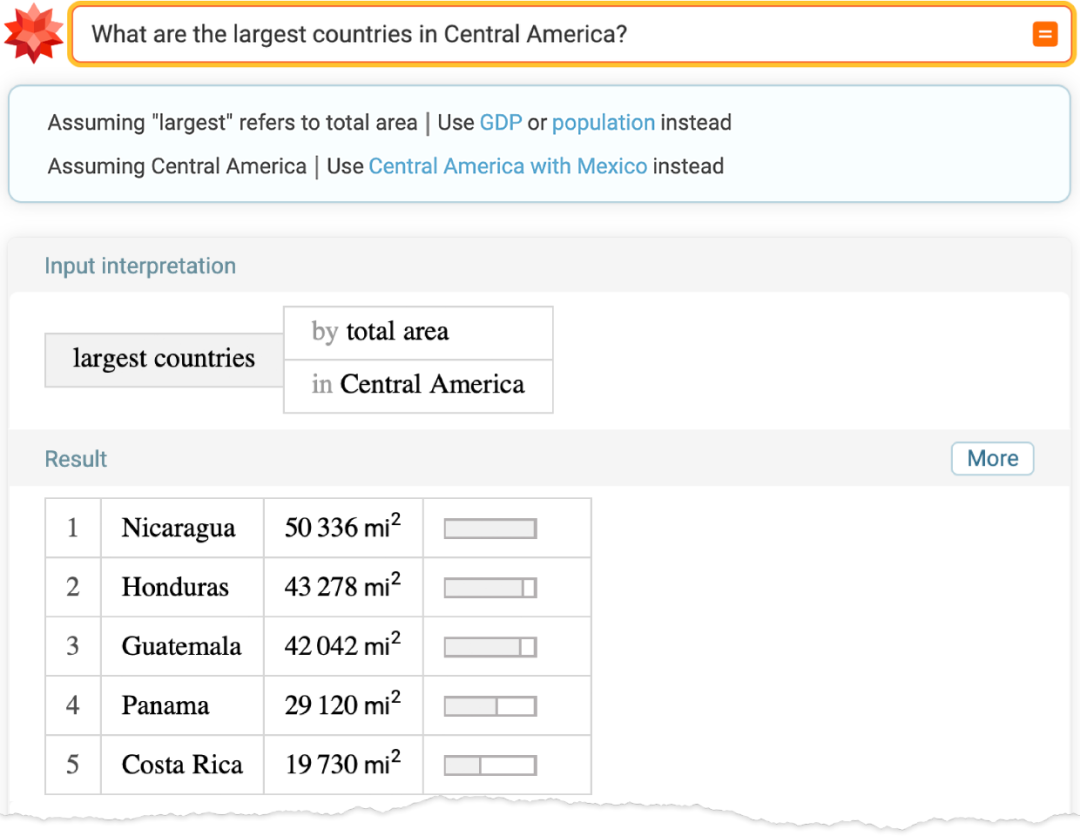1080x836 pixels.
Task: Click the search query input field
Action: (x=540, y=35)
